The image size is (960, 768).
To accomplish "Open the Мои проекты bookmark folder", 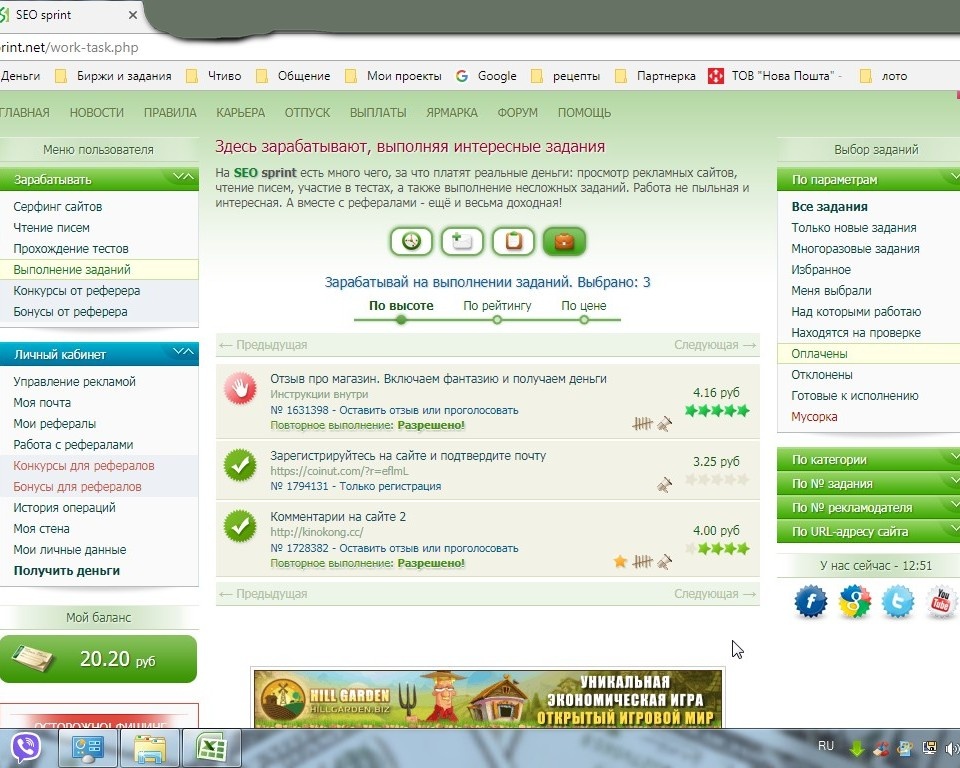I will [394, 76].
